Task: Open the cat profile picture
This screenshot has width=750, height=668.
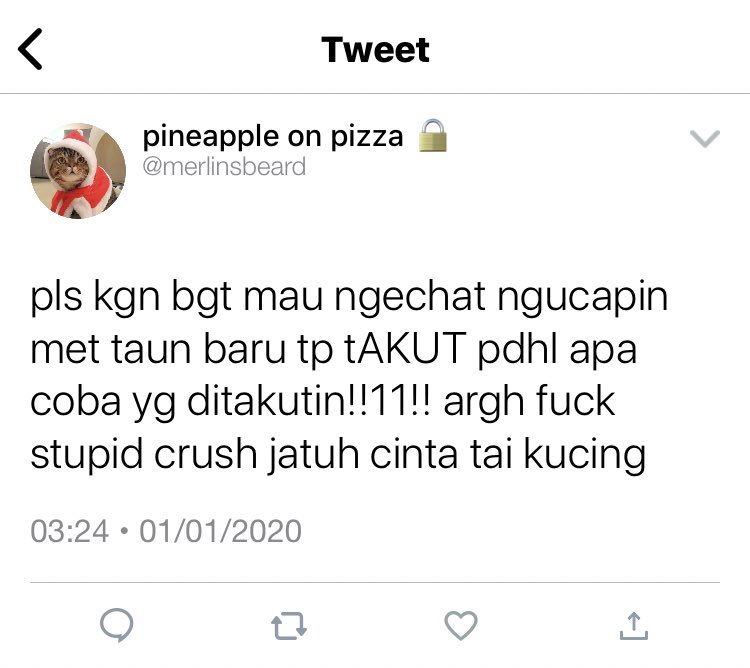Action: [78, 171]
